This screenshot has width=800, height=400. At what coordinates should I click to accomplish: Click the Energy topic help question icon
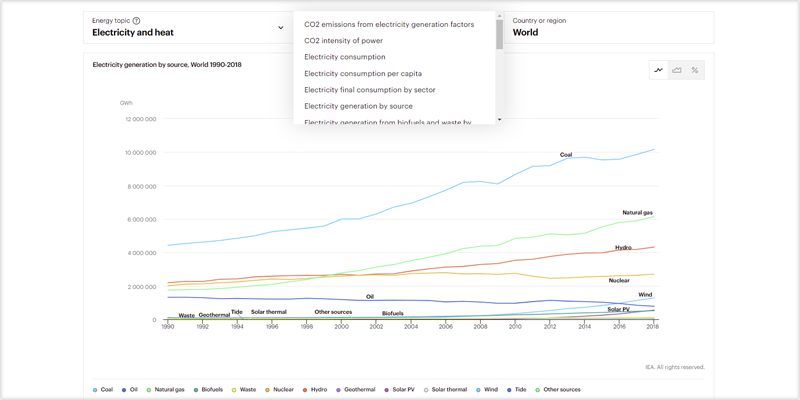(136, 21)
